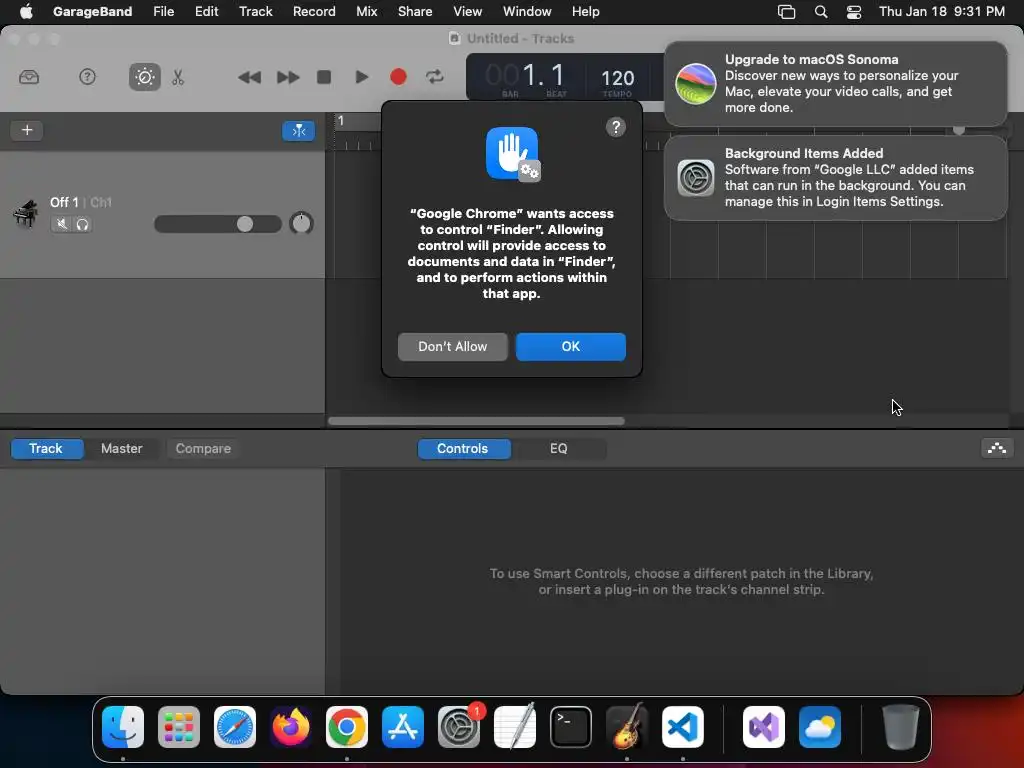This screenshot has height=768, width=1024.
Task: Click bar 1 in the timeline ruler
Action: [x=340, y=121]
